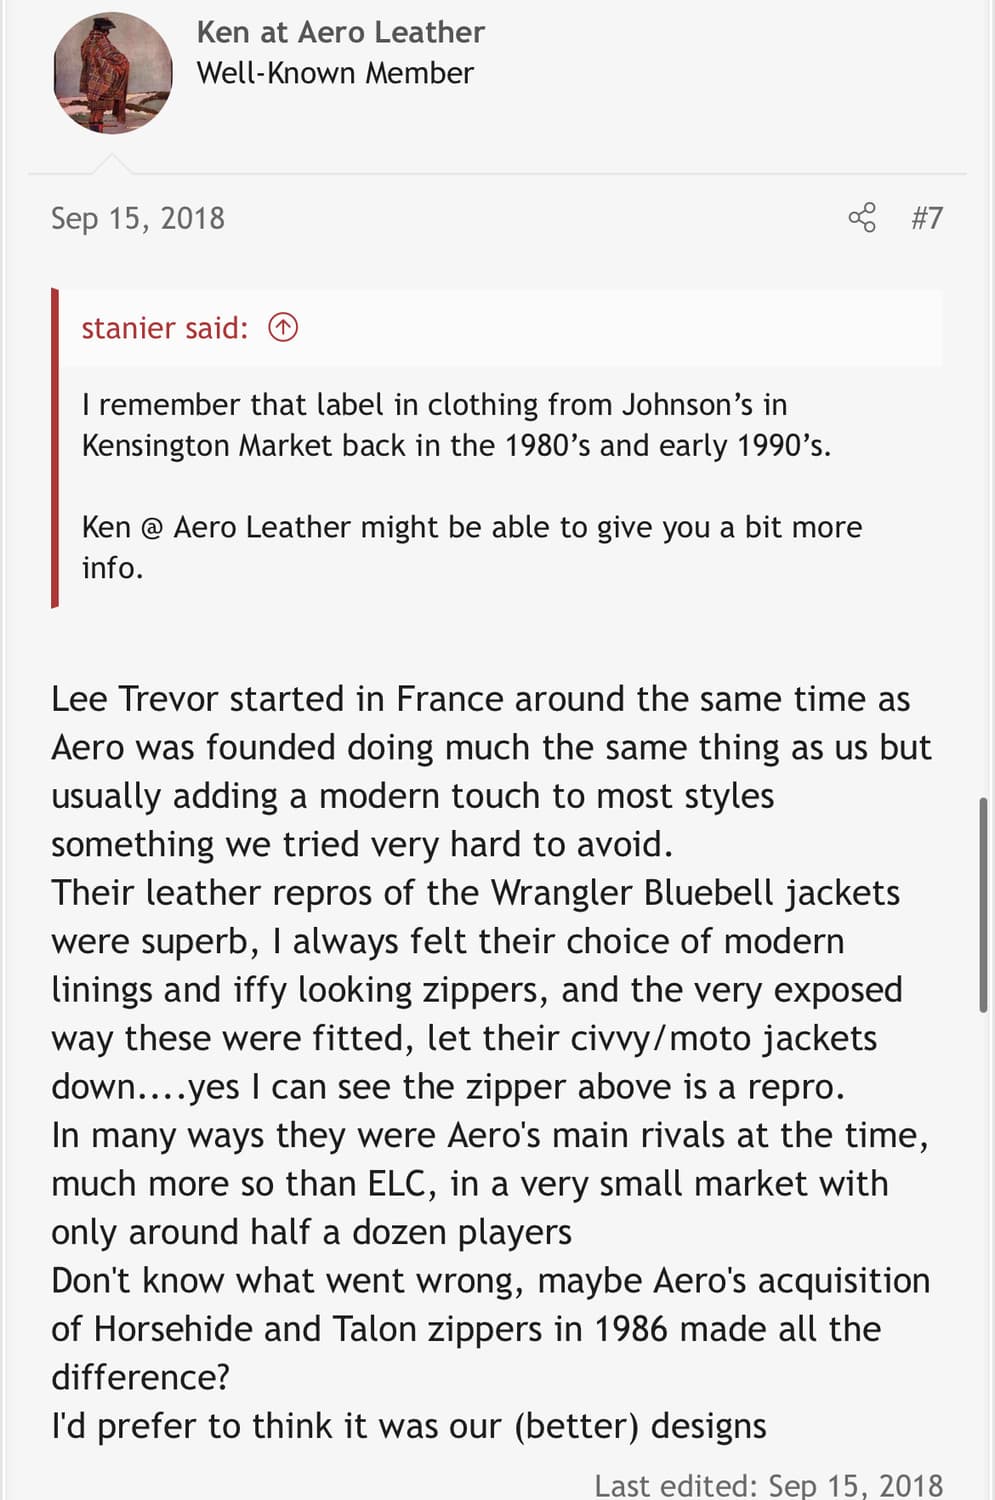Click the vertical scrollbar on the right edge
This screenshot has height=1500, width=995.
coord(981,900)
